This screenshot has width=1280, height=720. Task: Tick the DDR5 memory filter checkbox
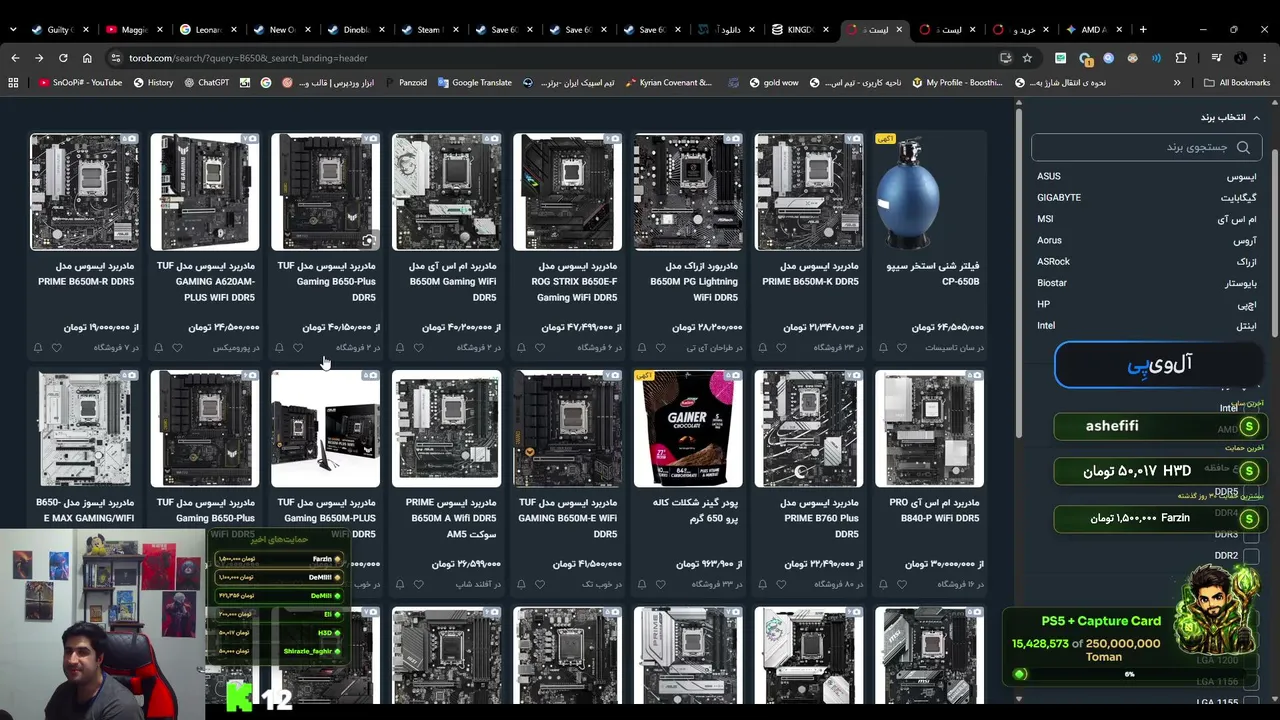[1251, 492]
